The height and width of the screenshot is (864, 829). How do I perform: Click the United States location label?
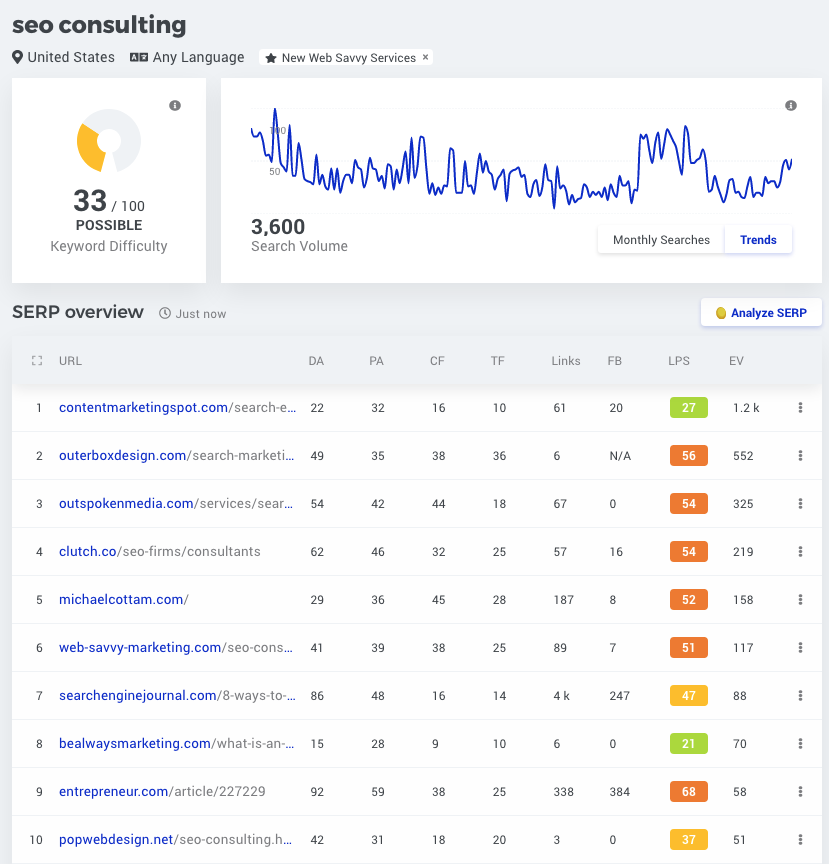point(71,57)
